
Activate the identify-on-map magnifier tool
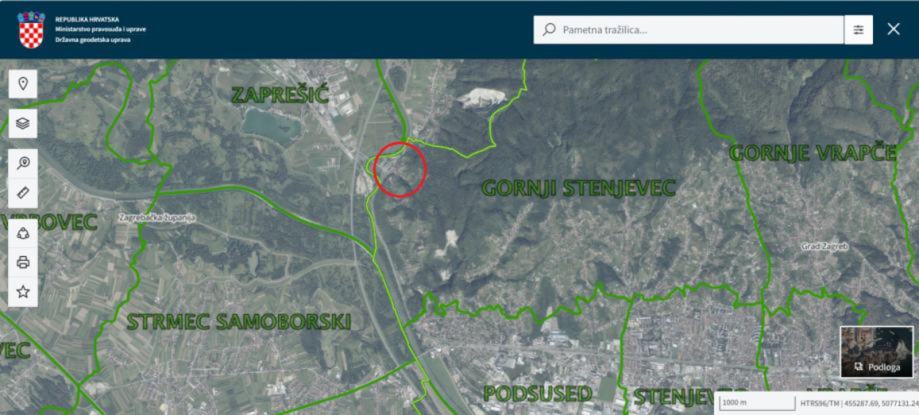(x=23, y=164)
